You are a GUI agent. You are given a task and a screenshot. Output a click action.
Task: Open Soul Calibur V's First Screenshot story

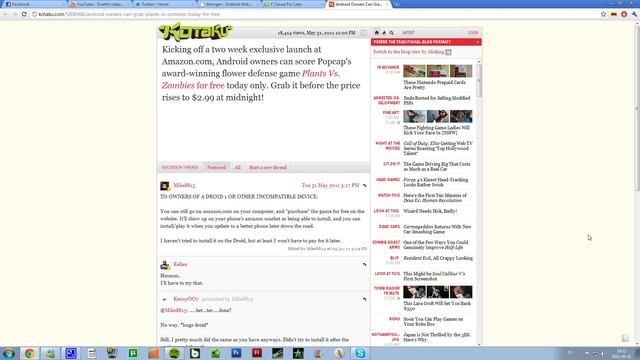point(434,276)
